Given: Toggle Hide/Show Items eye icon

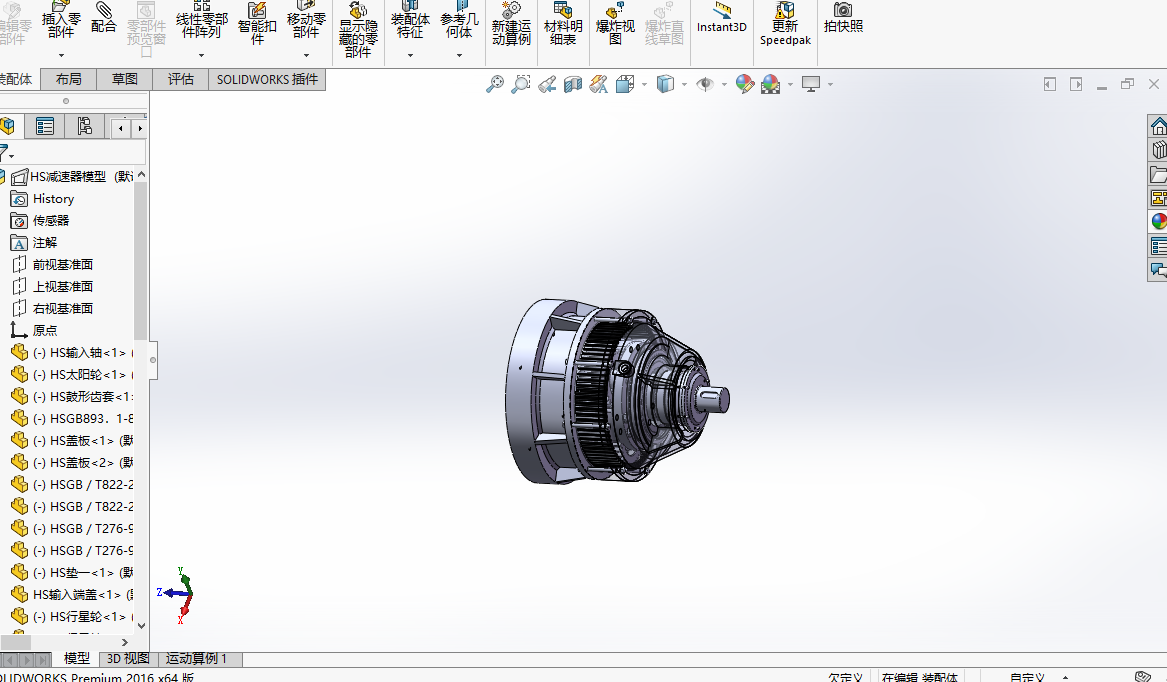Looking at the screenshot, I should pyautogui.click(x=705, y=83).
